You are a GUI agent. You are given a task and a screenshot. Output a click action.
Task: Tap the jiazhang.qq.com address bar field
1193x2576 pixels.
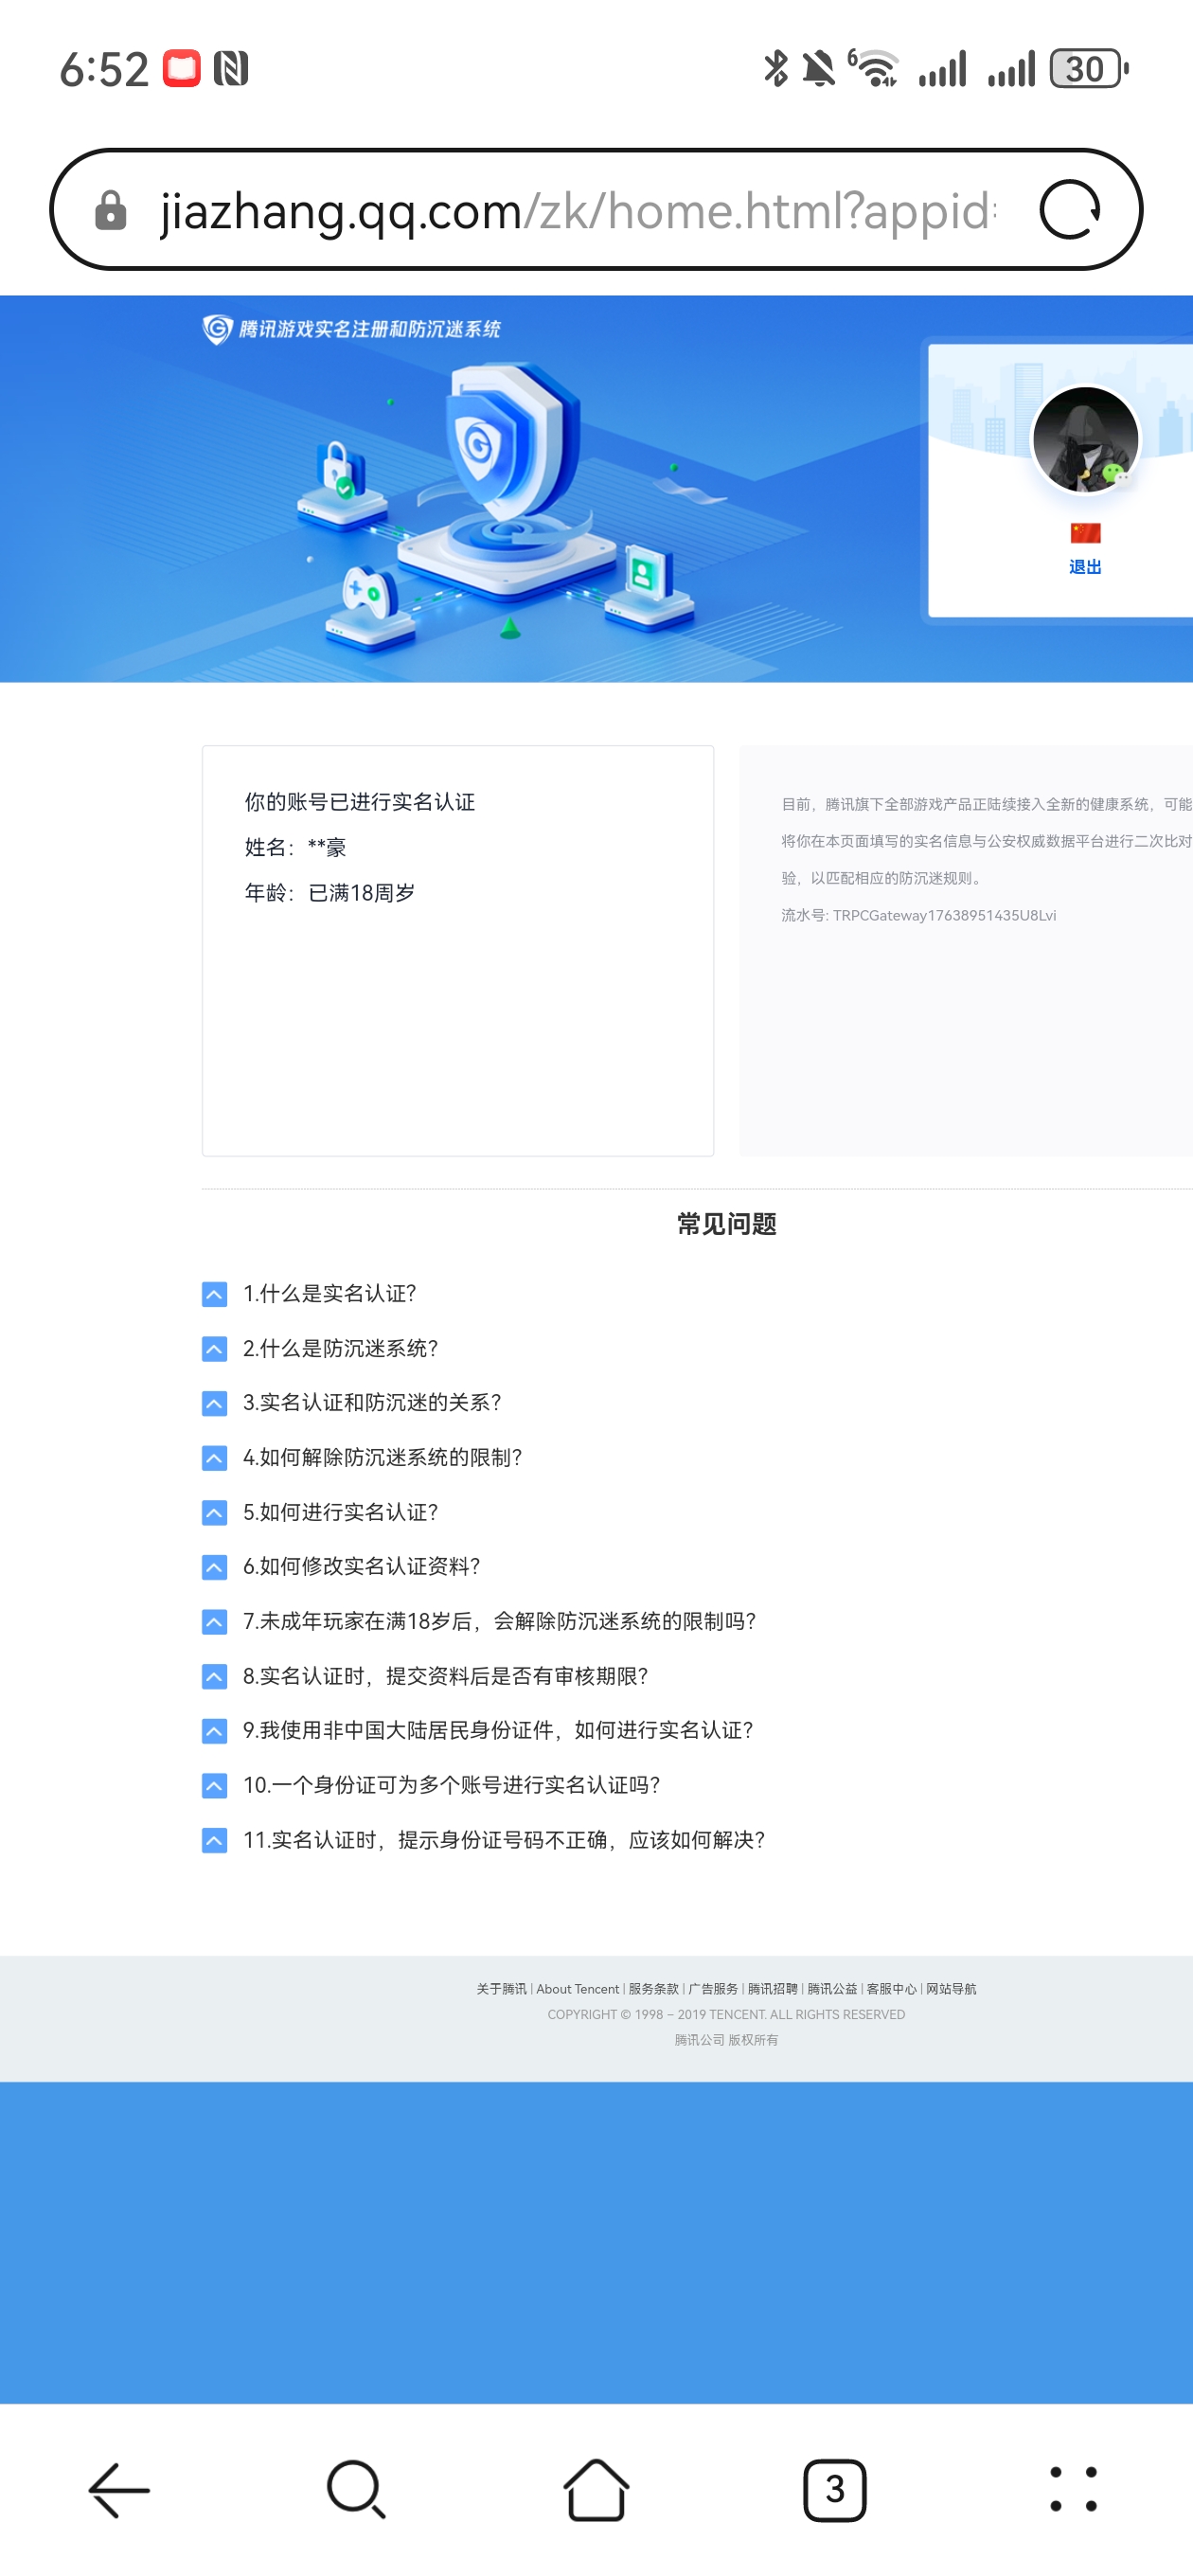[575, 211]
